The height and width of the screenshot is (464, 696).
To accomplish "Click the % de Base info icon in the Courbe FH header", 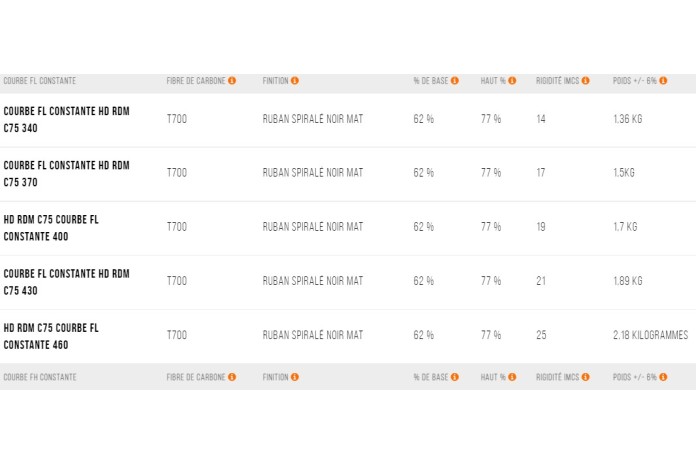I will click(x=454, y=377).
